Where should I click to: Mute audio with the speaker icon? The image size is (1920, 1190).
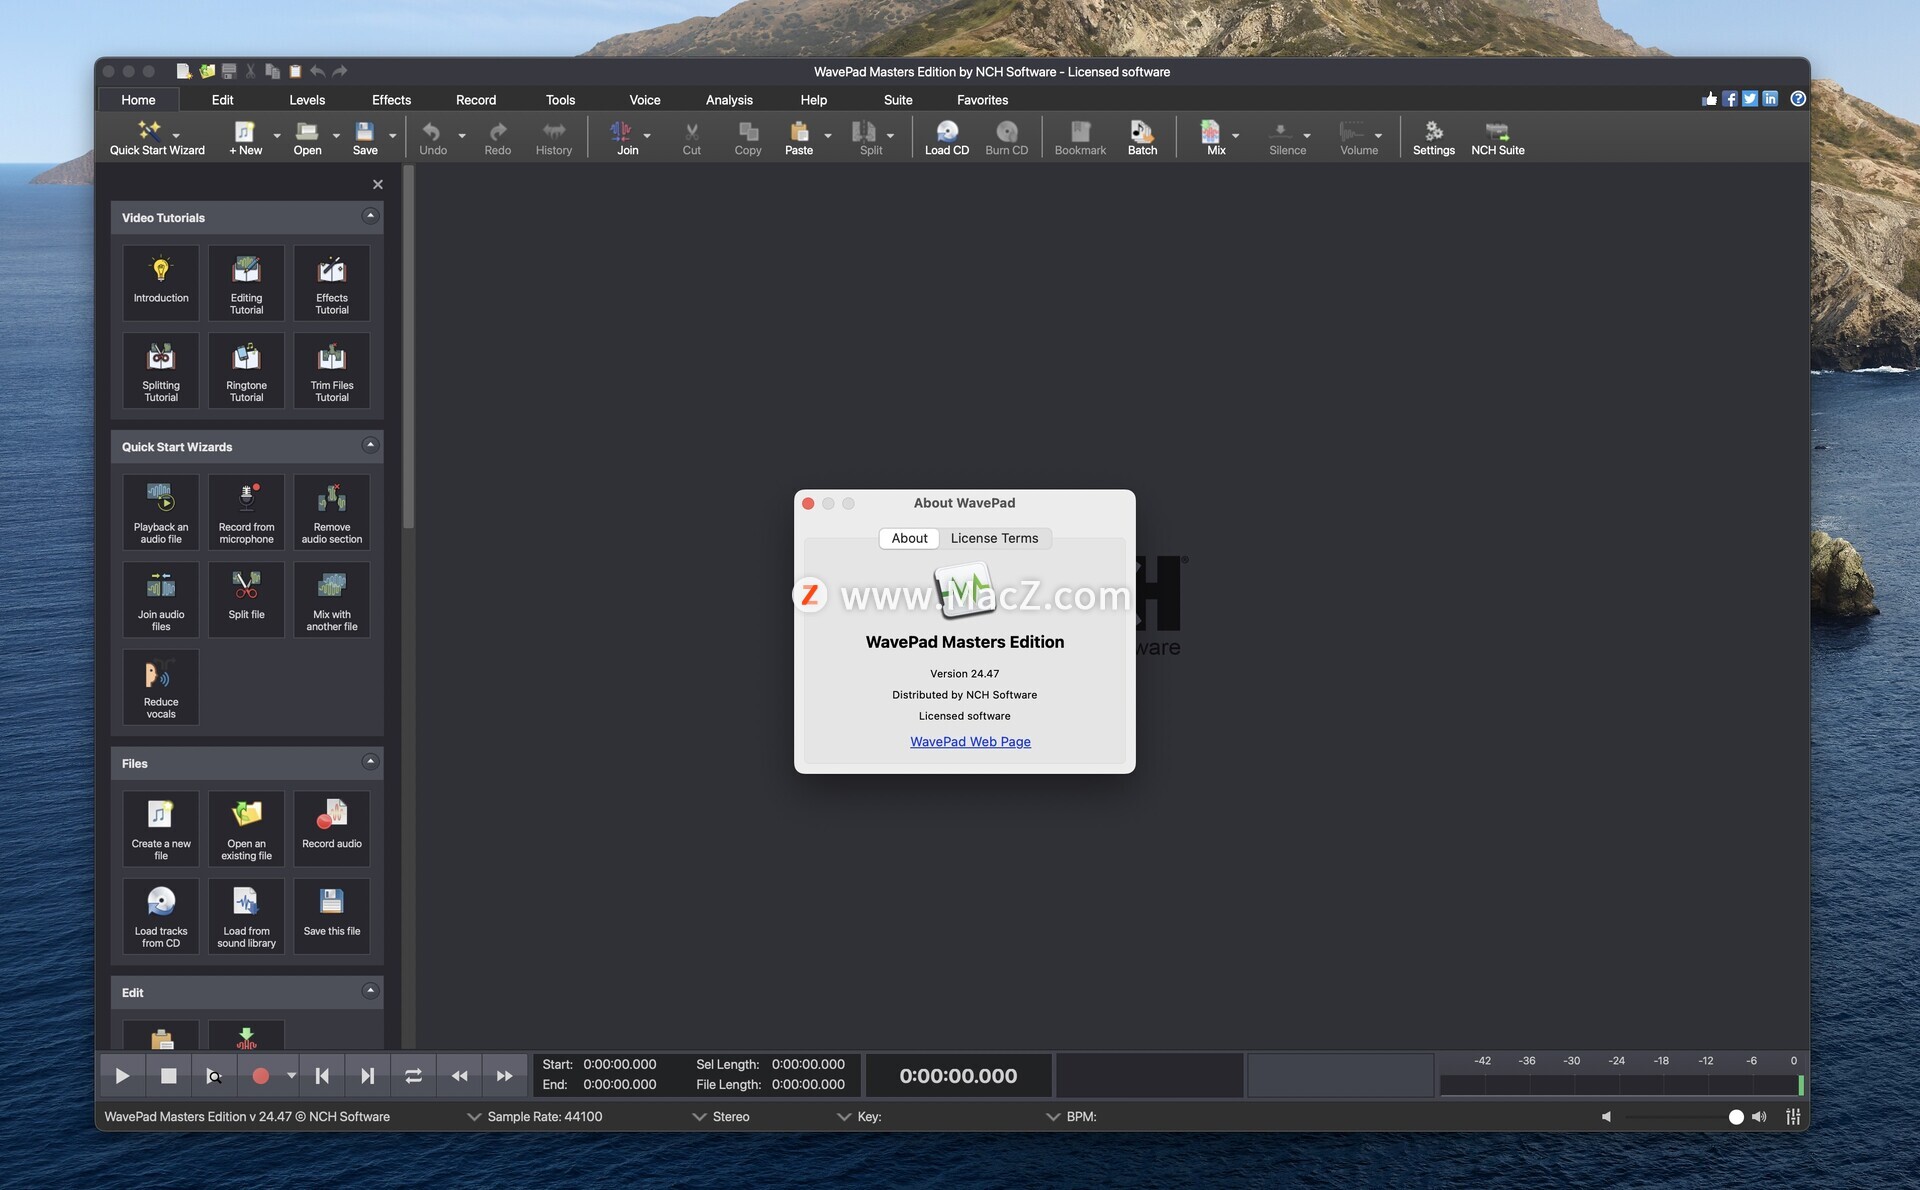click(x=1606, y=1117)
